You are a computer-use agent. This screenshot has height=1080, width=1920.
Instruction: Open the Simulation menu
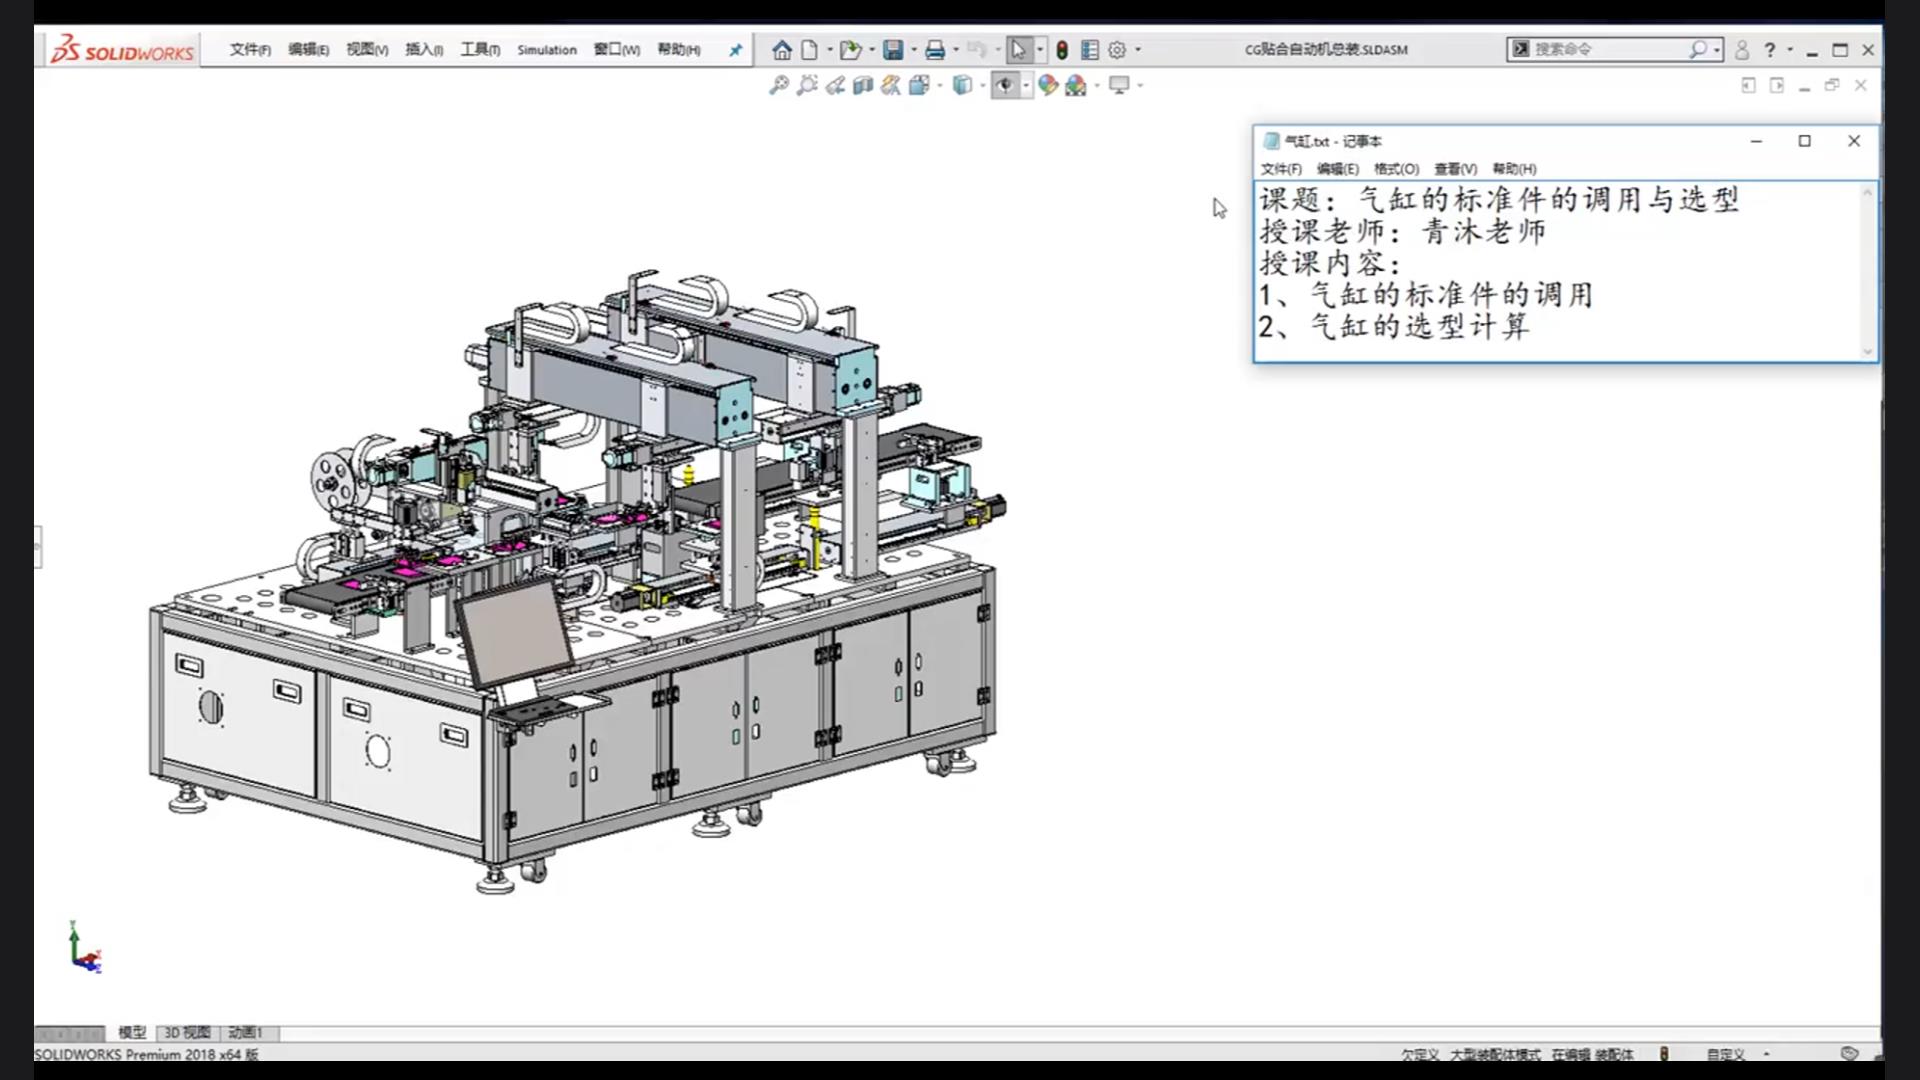pyautogui.click(x=547, y=50)
